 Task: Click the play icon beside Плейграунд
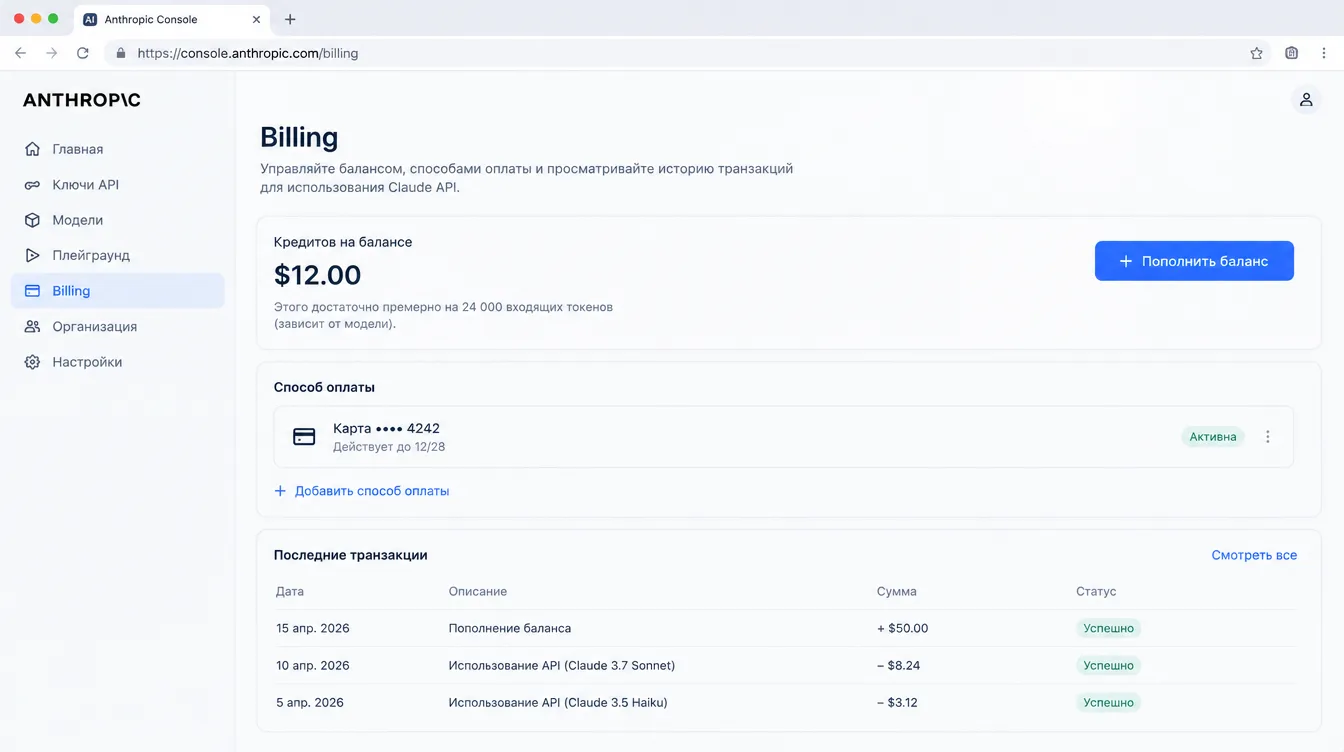pyautogui.click(x=32, y=255)
